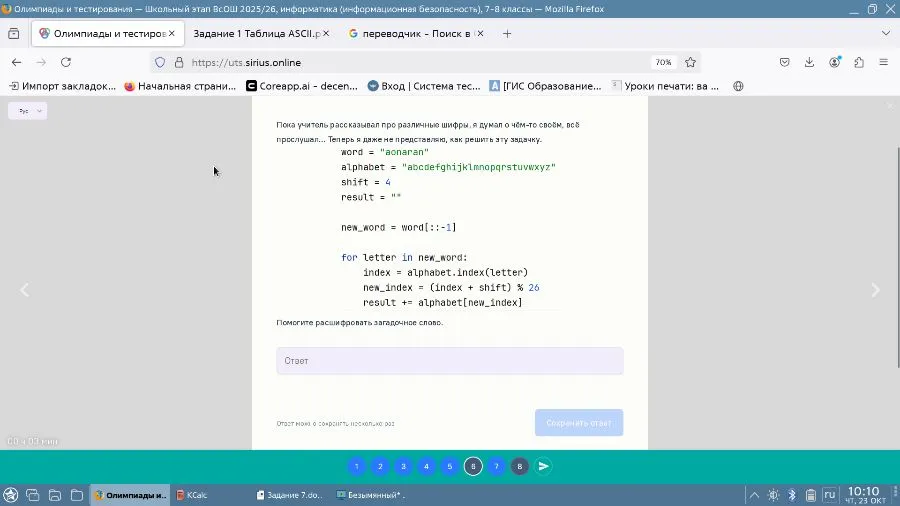
Task: Open Firefox View tab list icon
Action: (14, 34)
